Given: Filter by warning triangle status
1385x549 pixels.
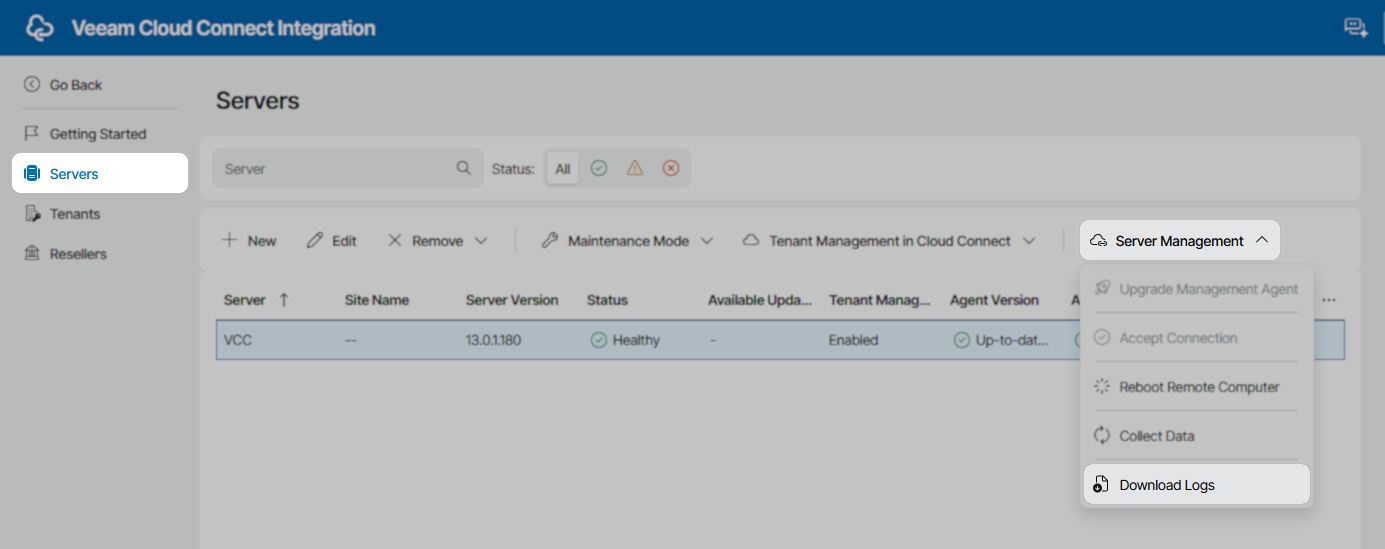Looking at the screenshot, I should pyautogui.click(x=634, y=169).
